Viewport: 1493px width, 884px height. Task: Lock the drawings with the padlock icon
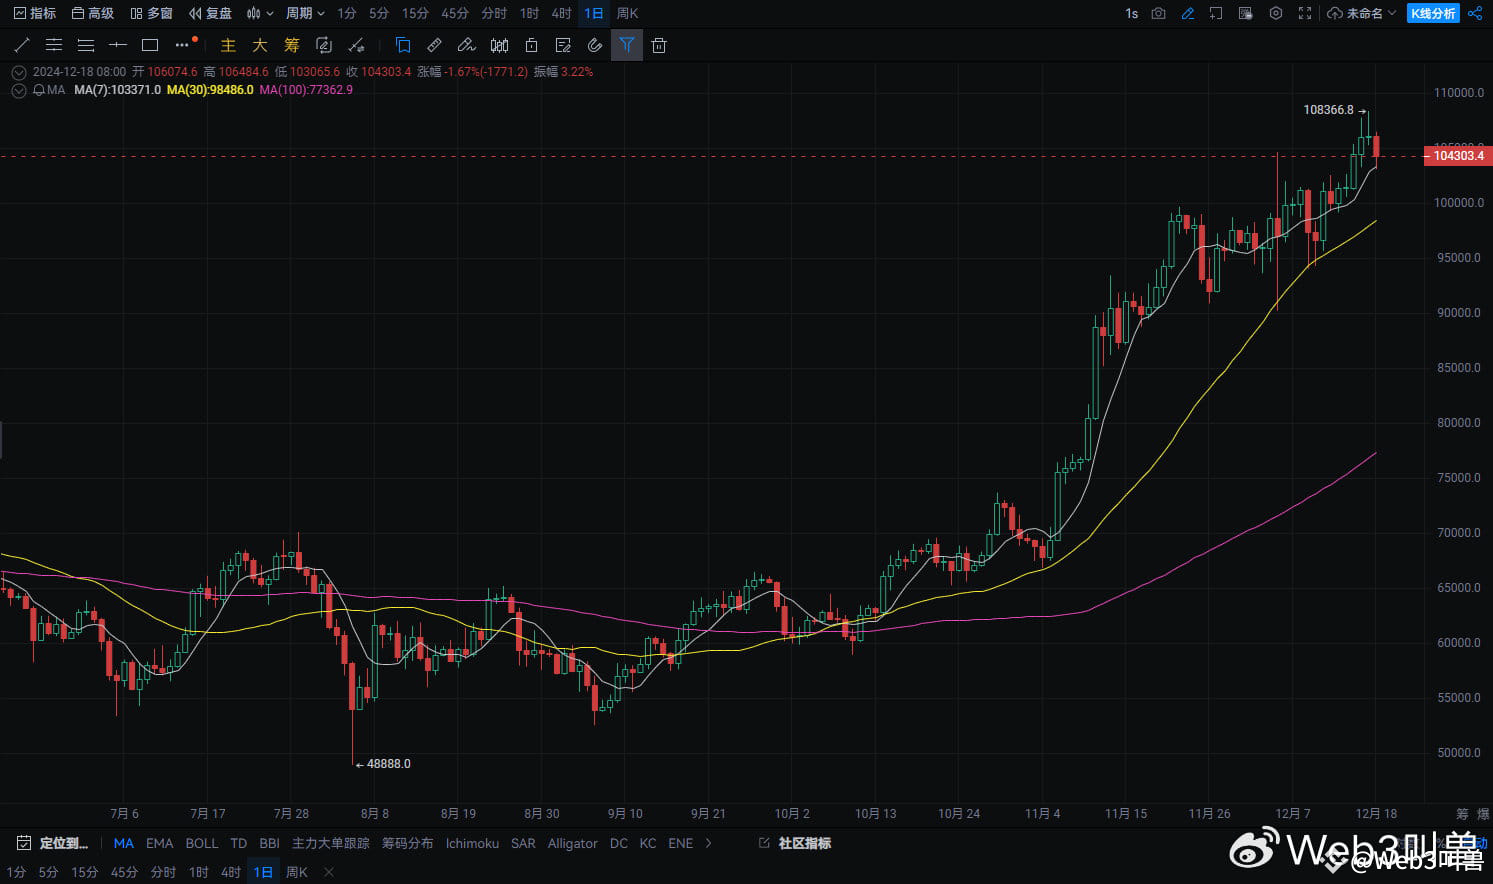click(x=531, y=45)
